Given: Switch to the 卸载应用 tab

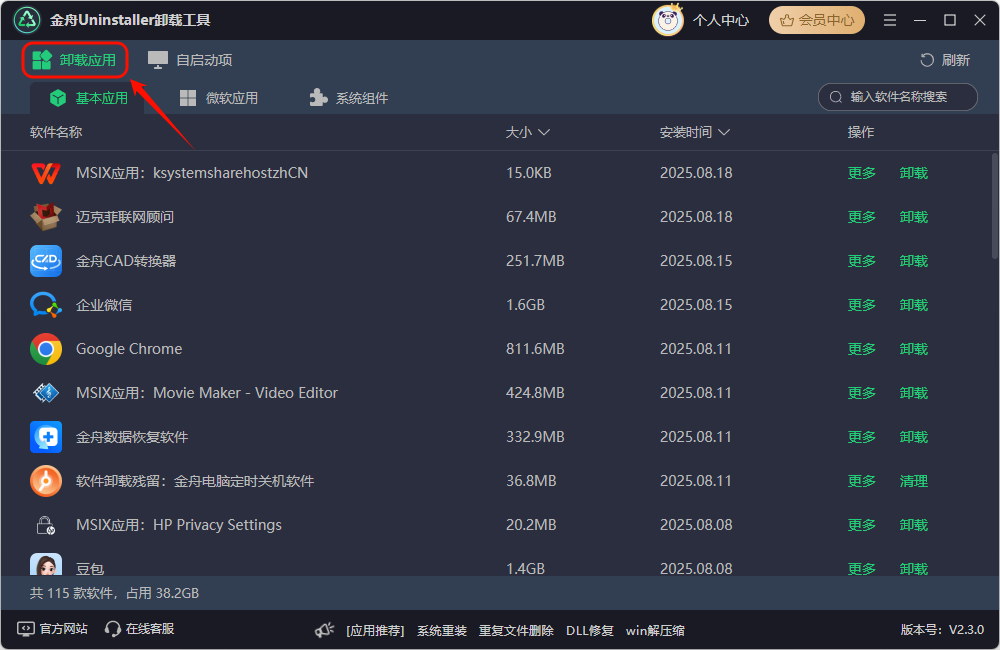Looking at the screenshot, I should point(75,60).
